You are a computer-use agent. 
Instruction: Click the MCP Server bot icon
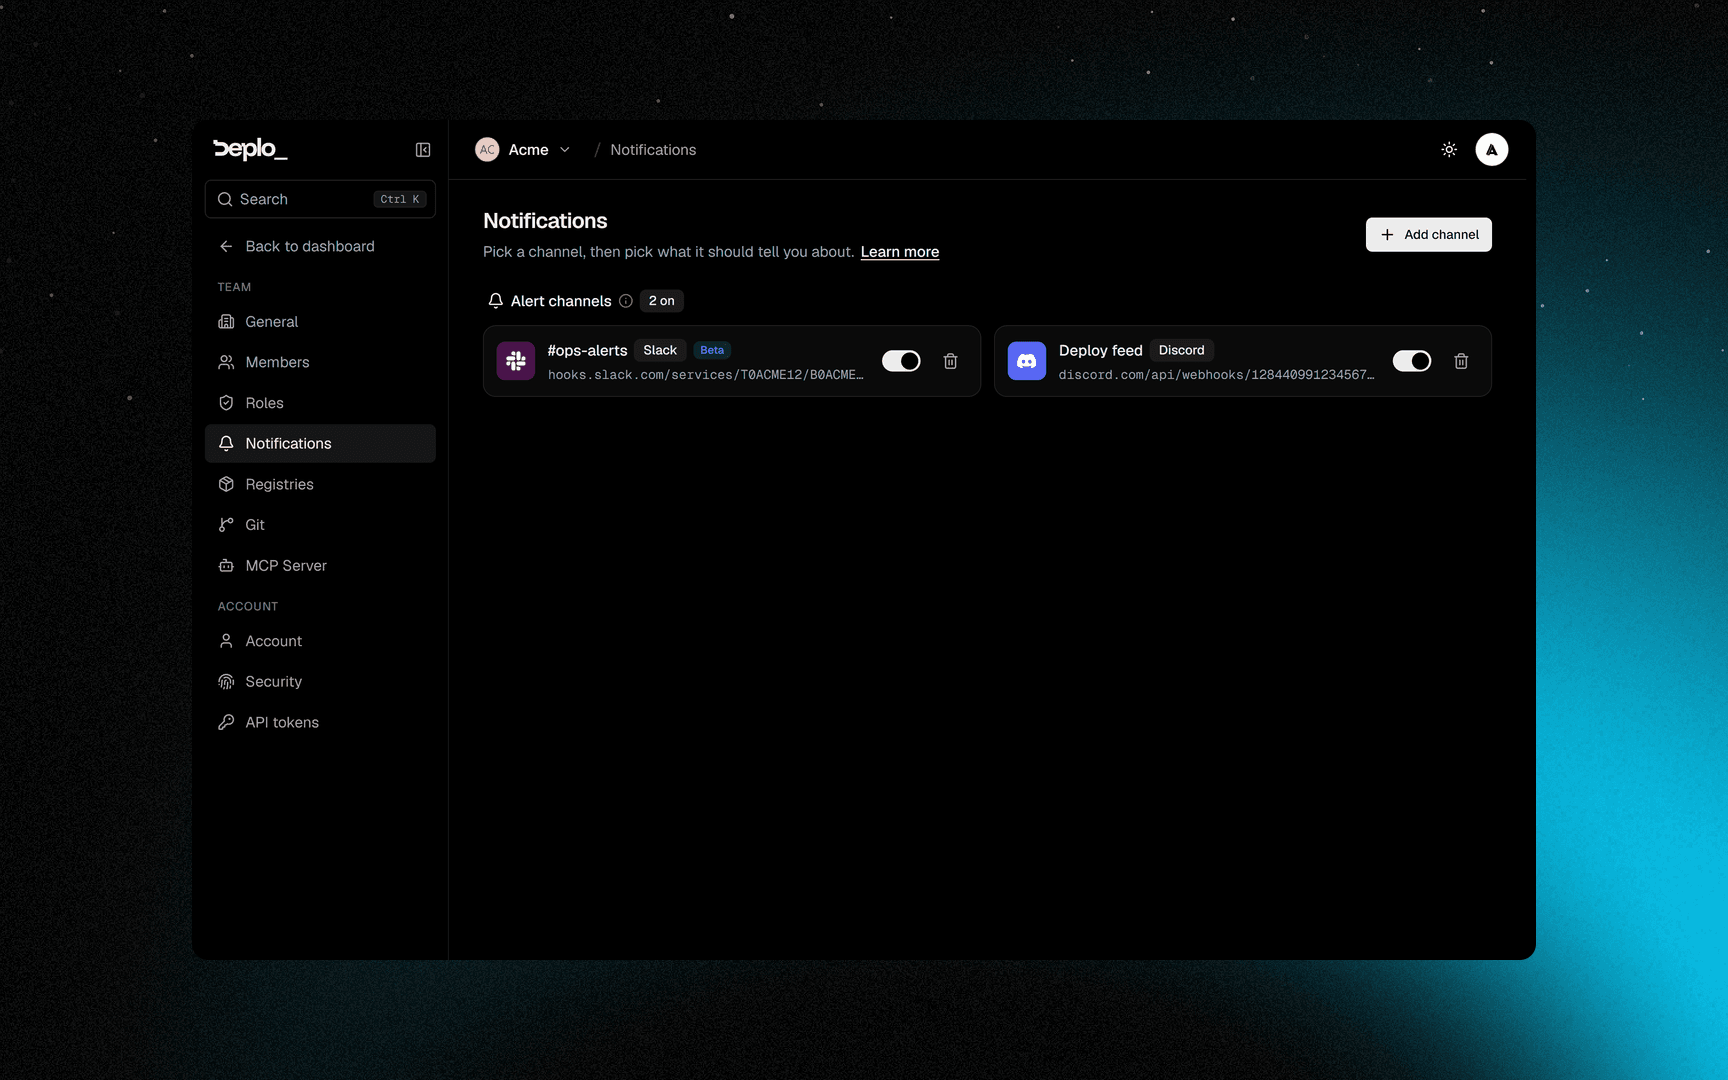pyautogui.click(x=226, y=565)
